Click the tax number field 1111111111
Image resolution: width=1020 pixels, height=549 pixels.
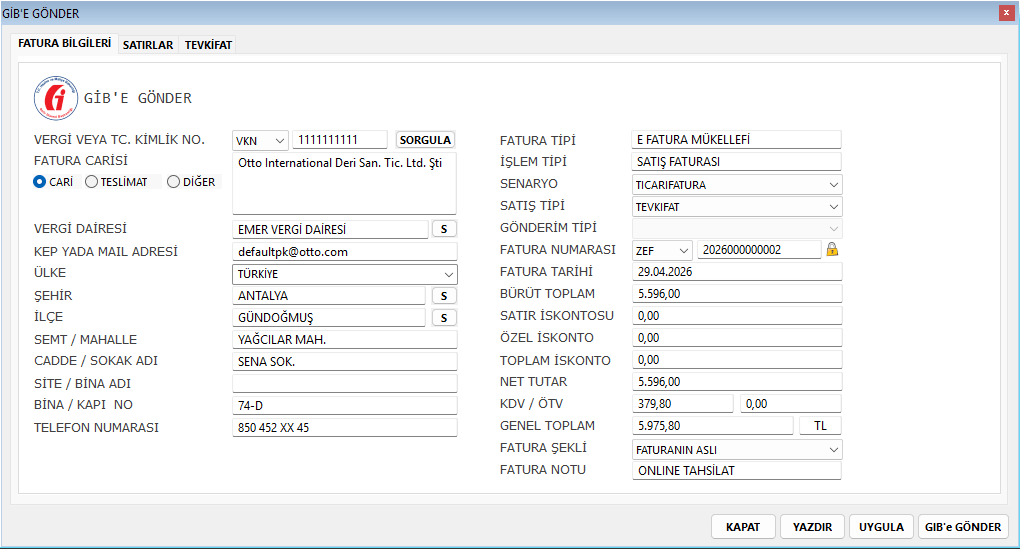click(340, 140)
